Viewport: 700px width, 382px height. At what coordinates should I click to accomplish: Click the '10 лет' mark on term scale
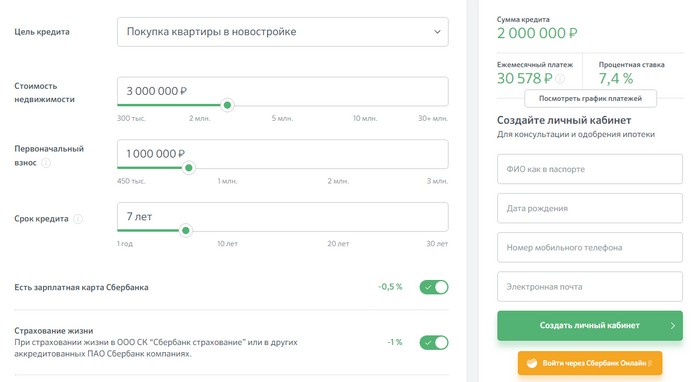[227, 244]
